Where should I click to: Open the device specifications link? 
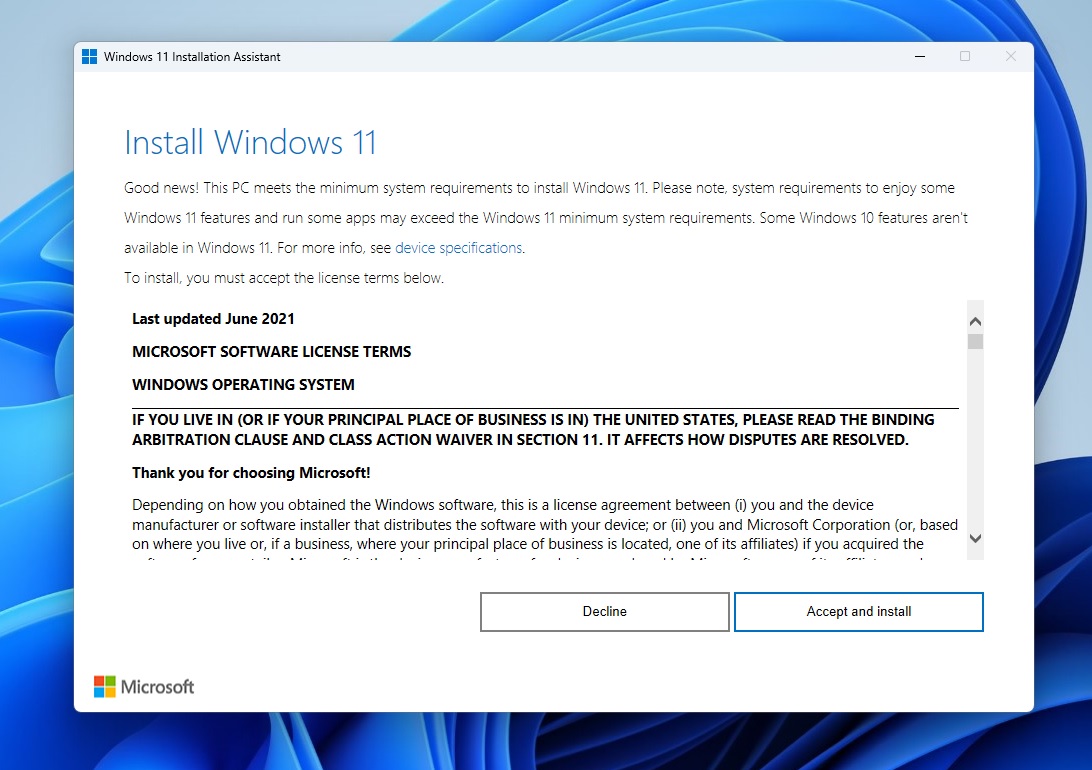457,247
